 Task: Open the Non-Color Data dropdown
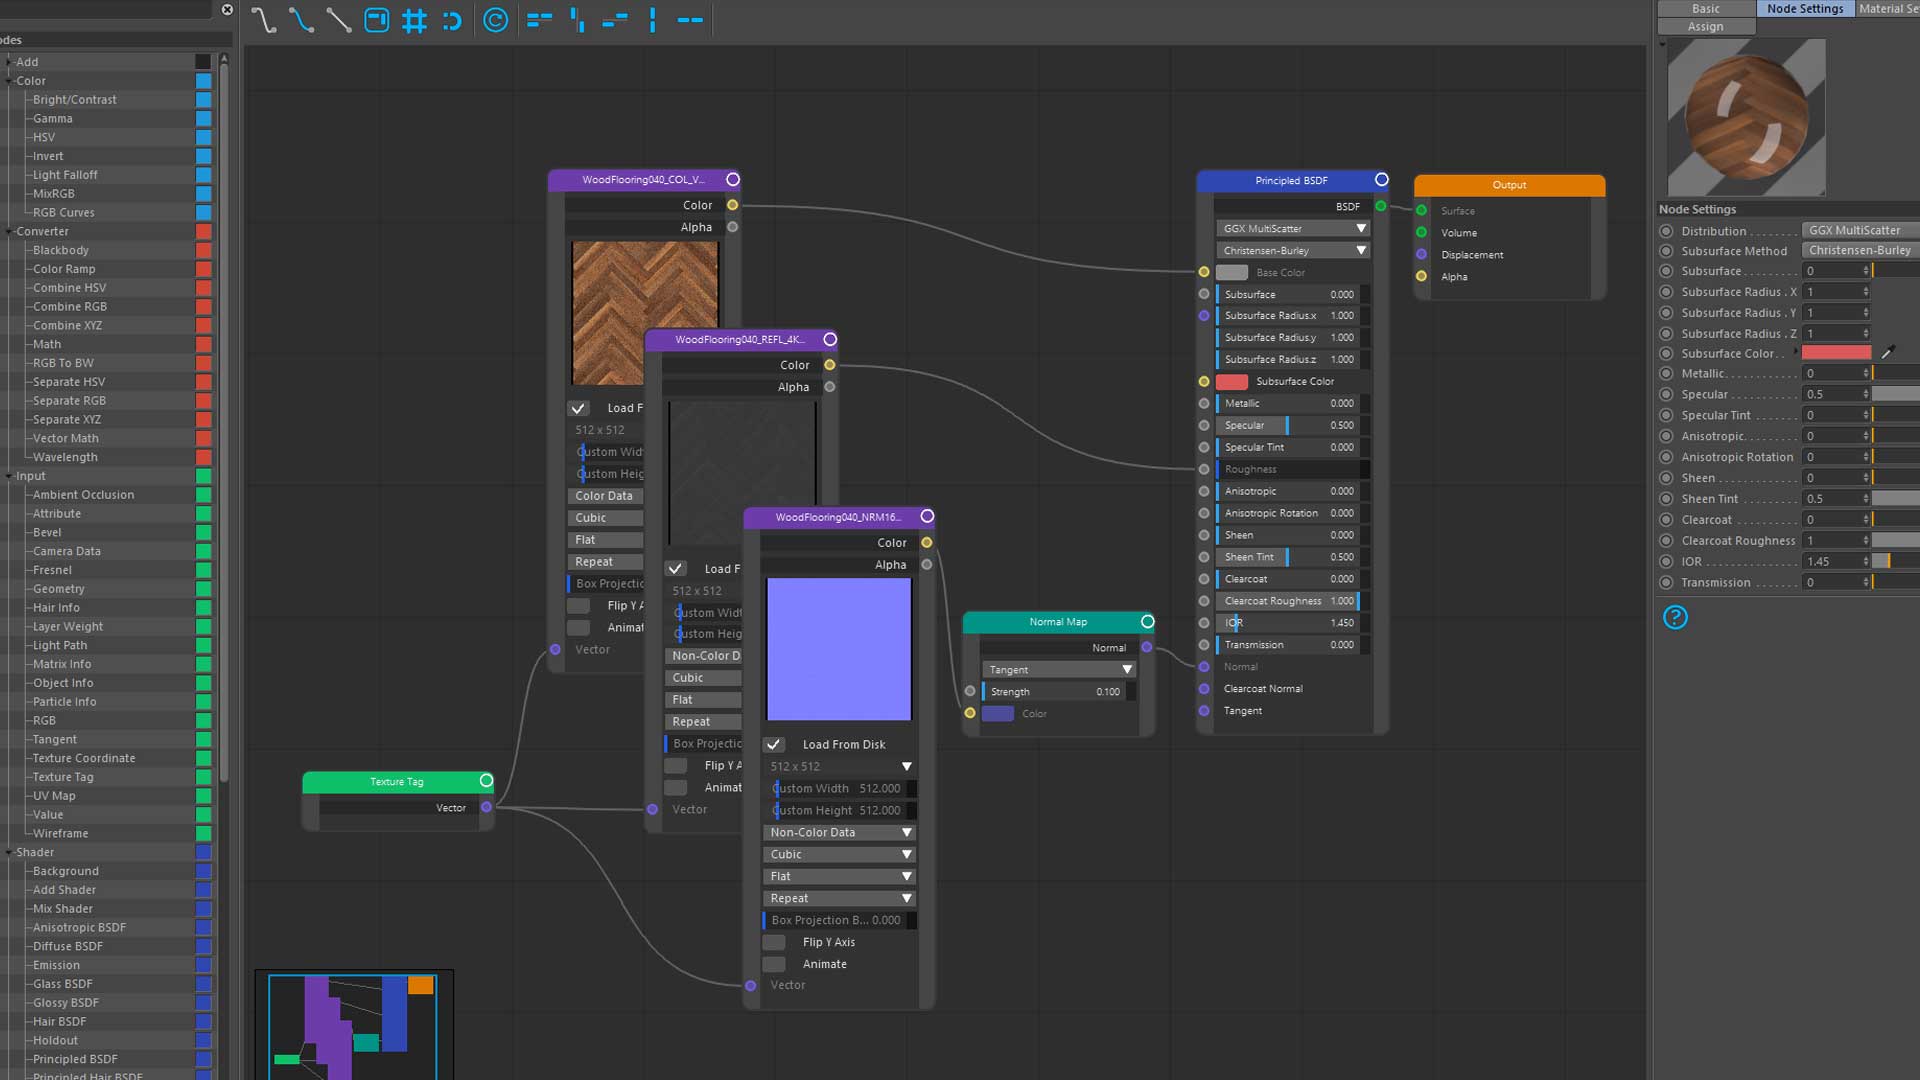point(840,832)
